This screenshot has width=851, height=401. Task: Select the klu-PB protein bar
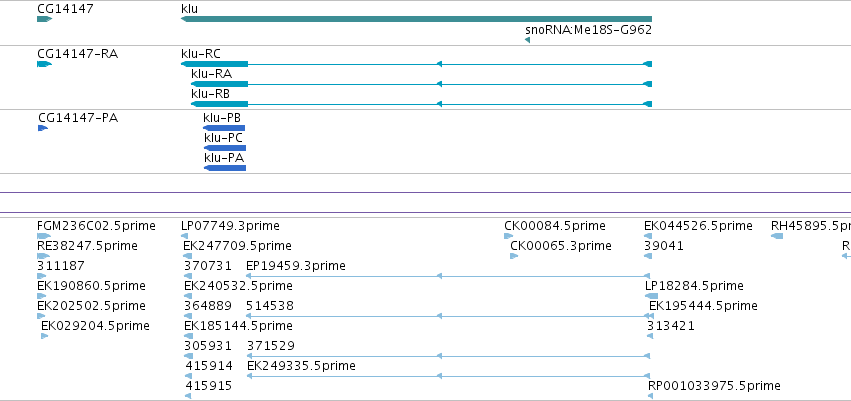coord(224,128)
